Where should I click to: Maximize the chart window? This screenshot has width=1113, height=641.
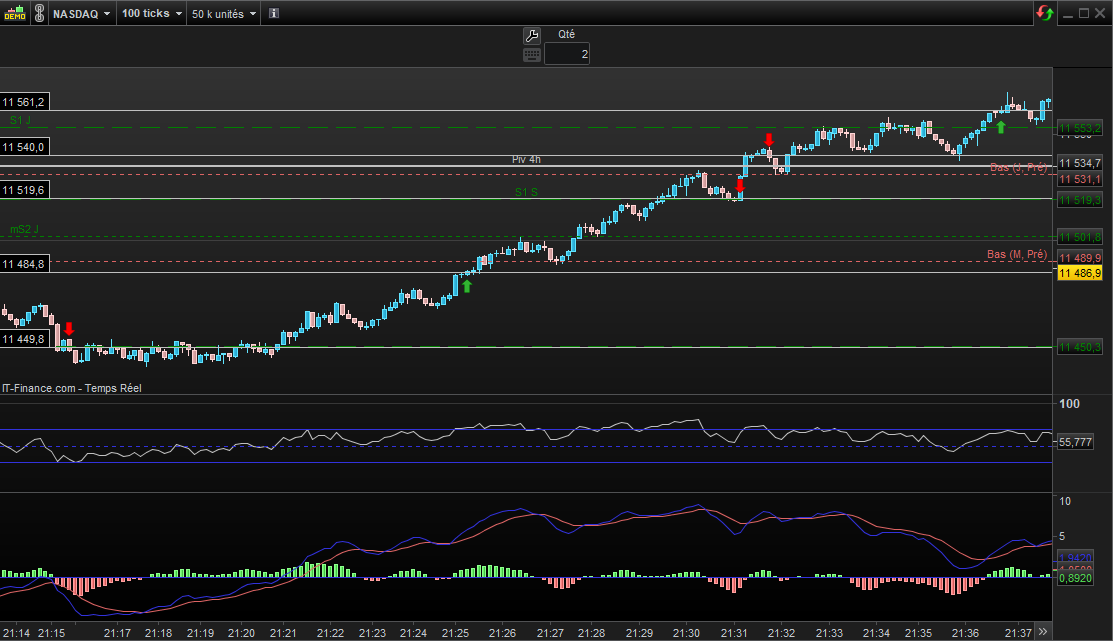(1084, 14)
